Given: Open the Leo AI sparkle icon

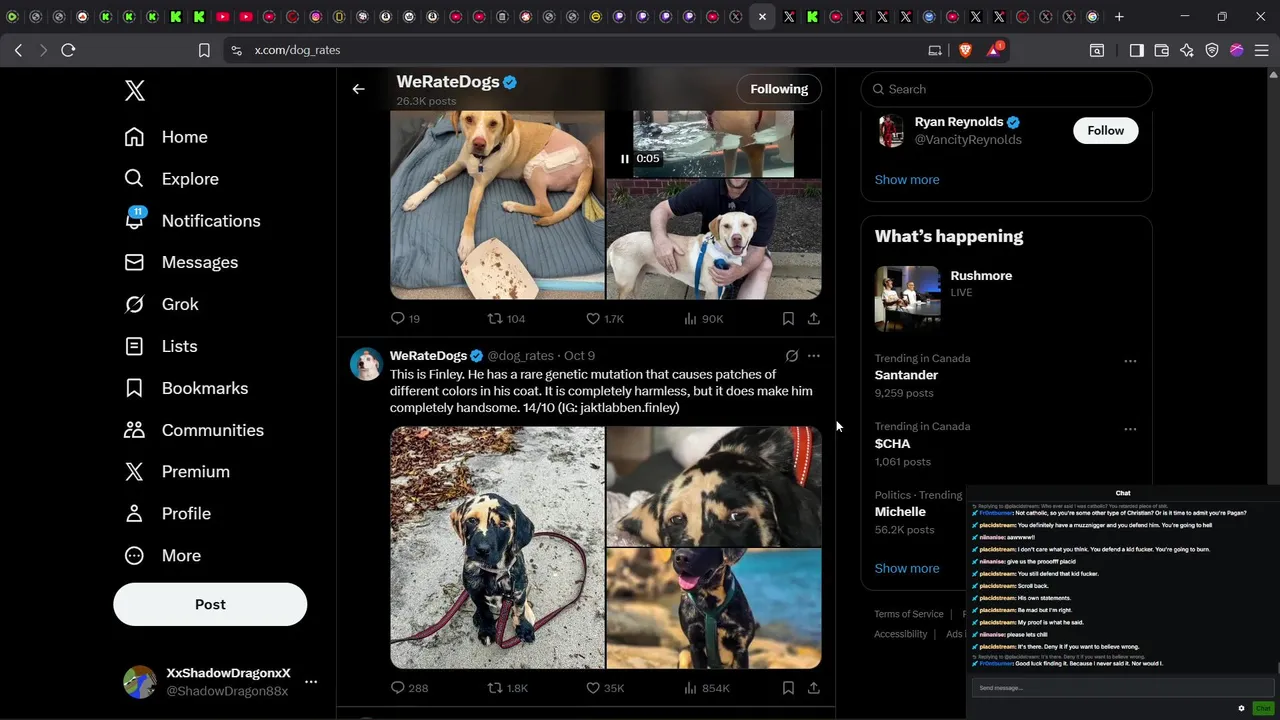Looking at the screenshot, I should 1186,50.
